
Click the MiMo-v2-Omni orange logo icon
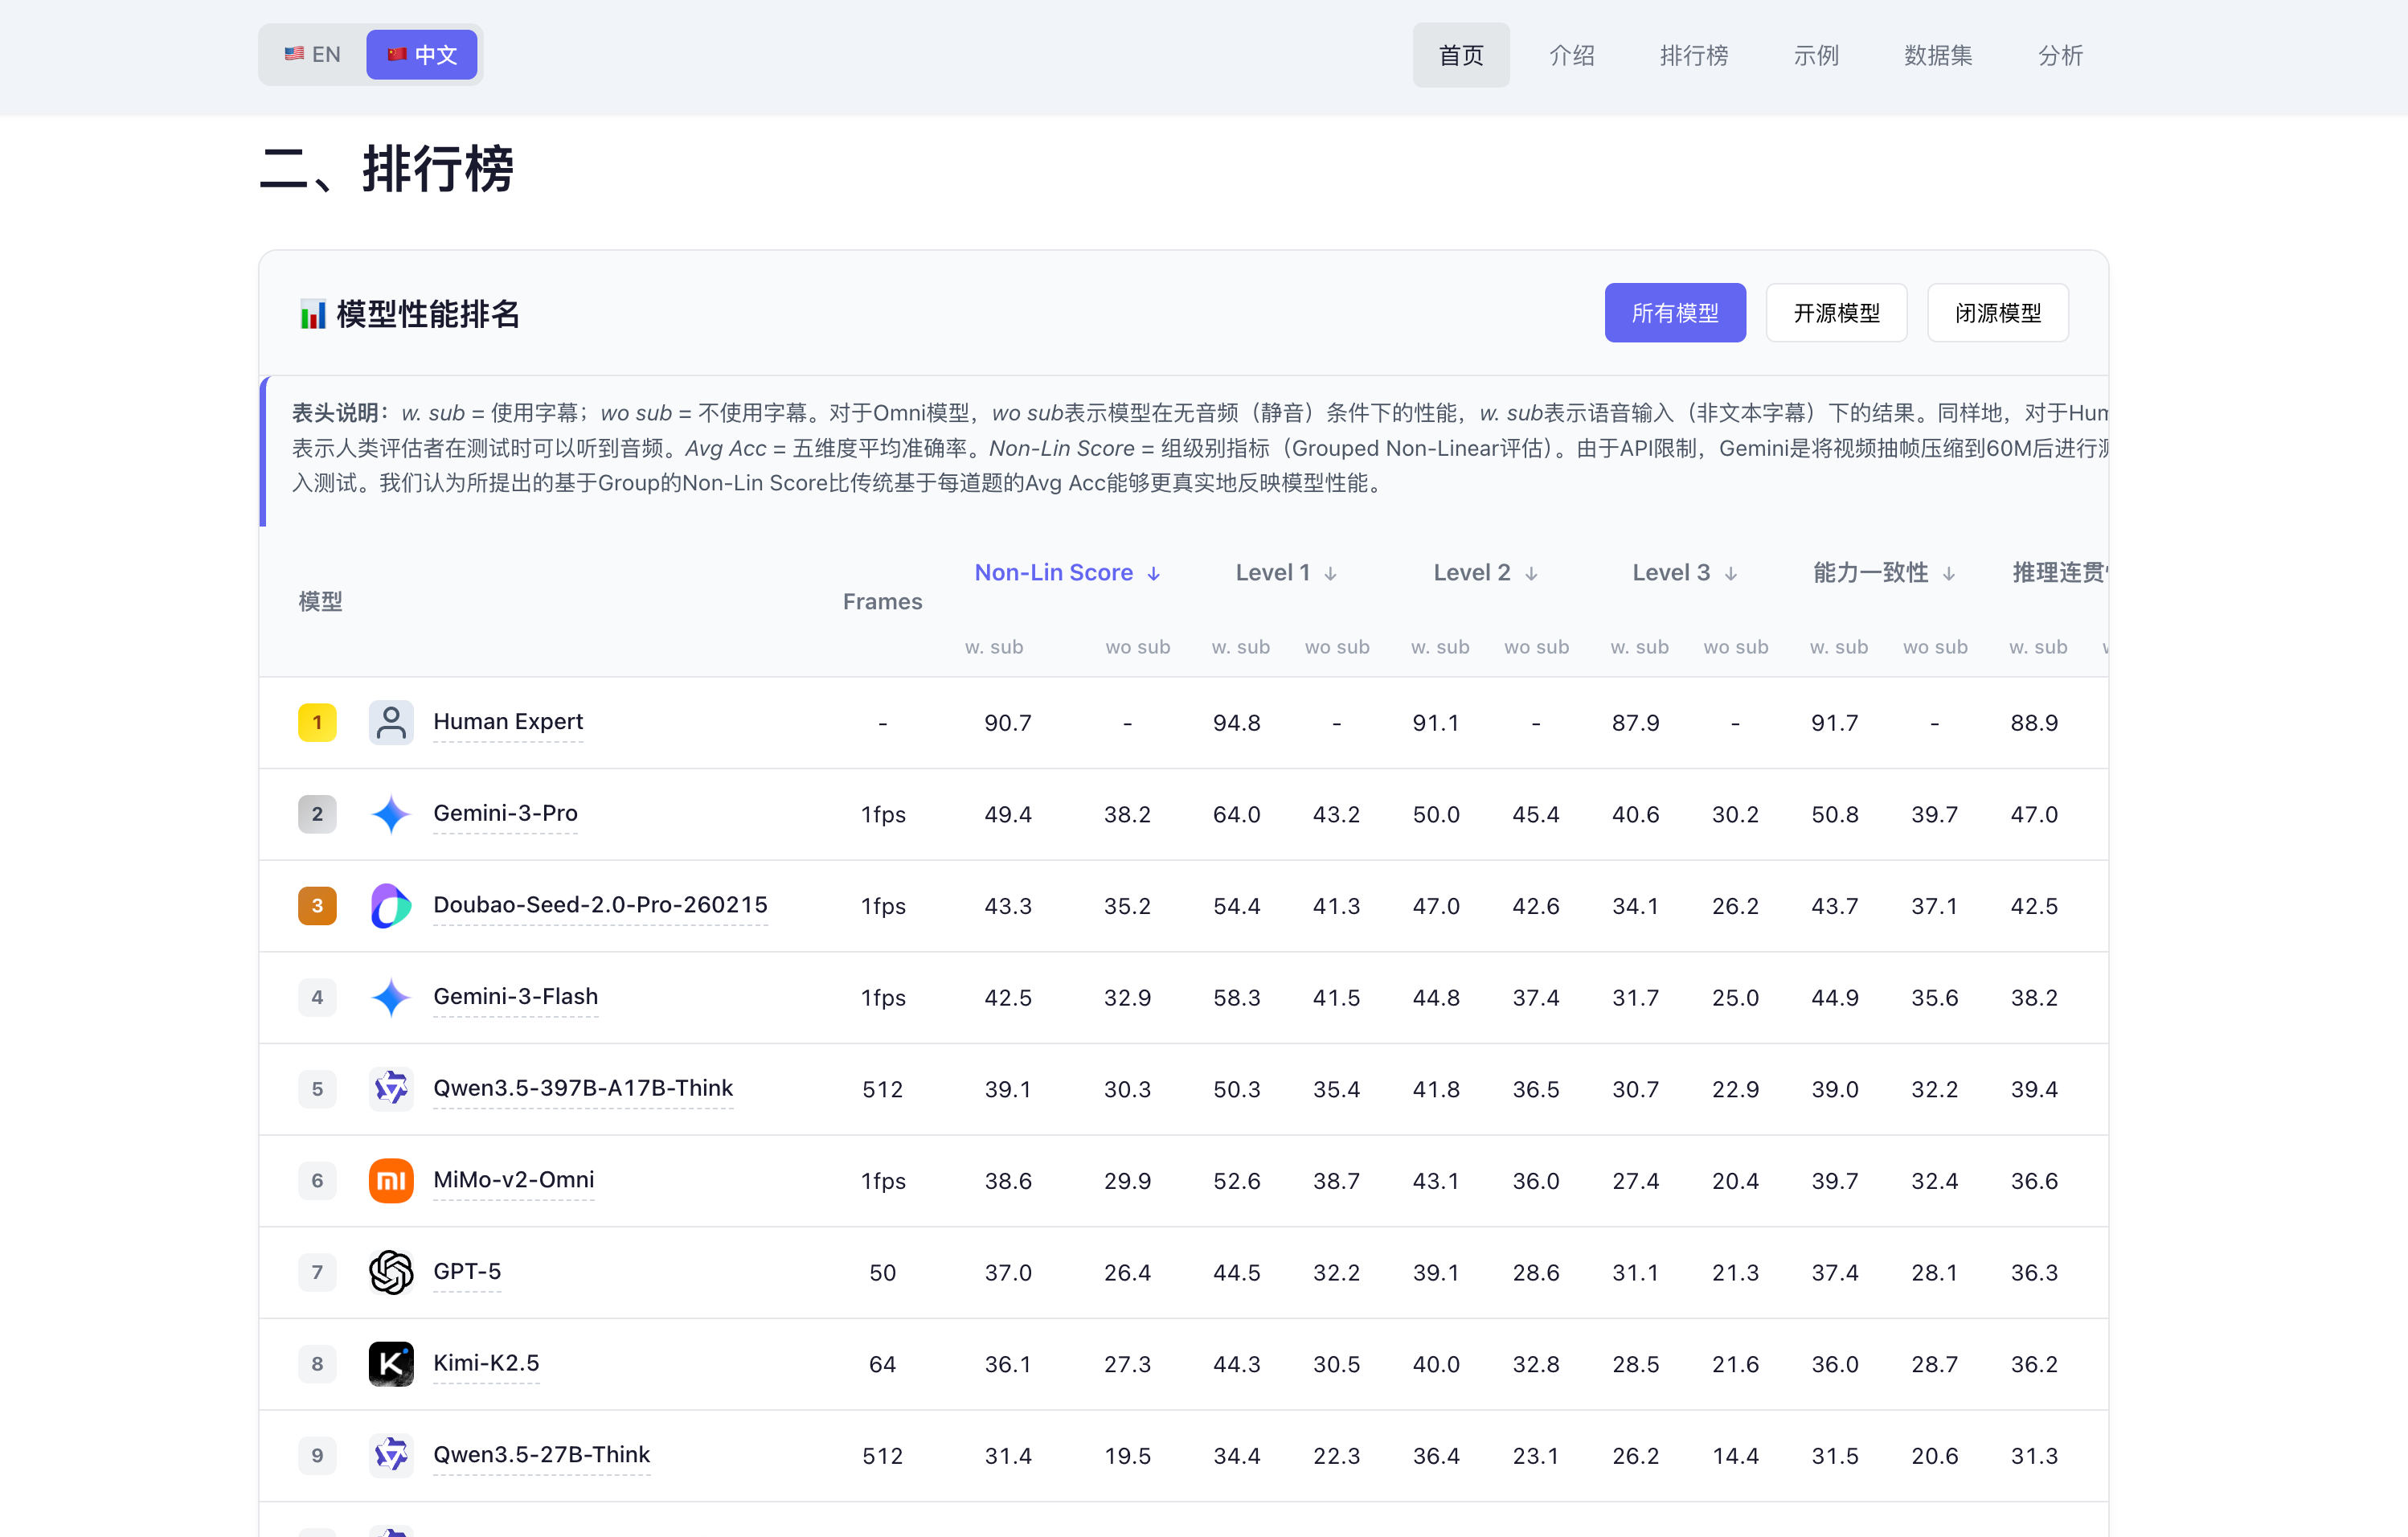[x=390, y=1181]
